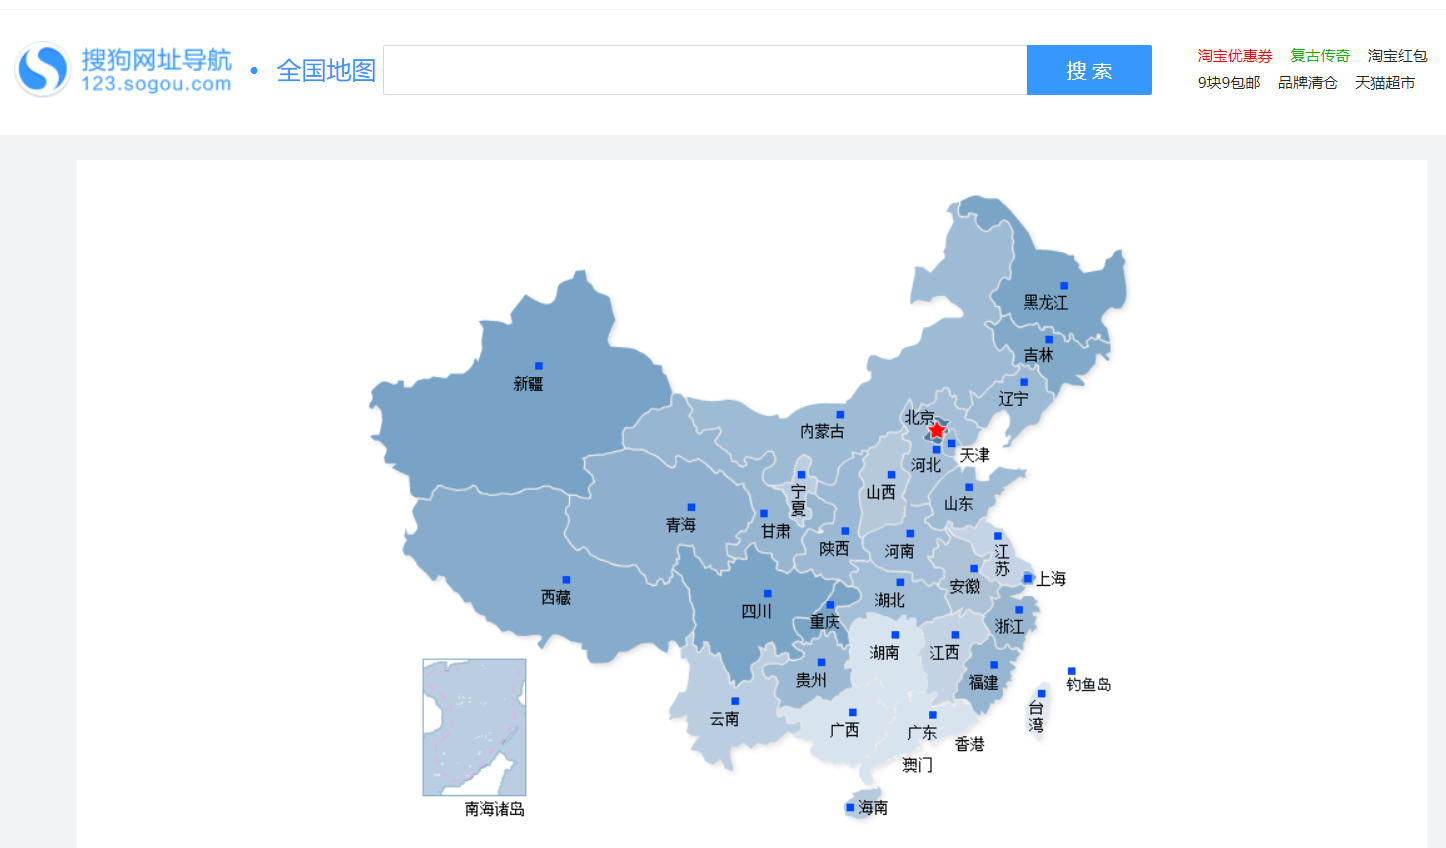Image resolution: width=1446 pixels, height=848 pixels.
Task: Open the Sogou navigation logo
Action: [x=124, y=70]
